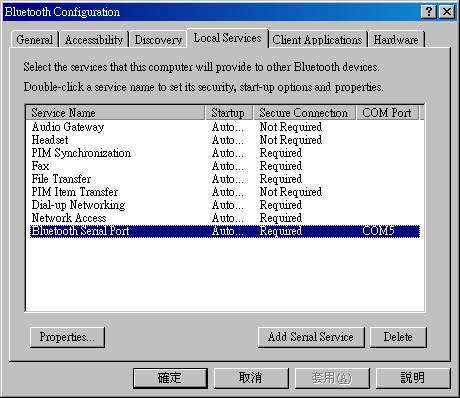460x398 pixels.
Task: Click Not Required in PIM Item Transfer row
Action: [x=291, y=192]
